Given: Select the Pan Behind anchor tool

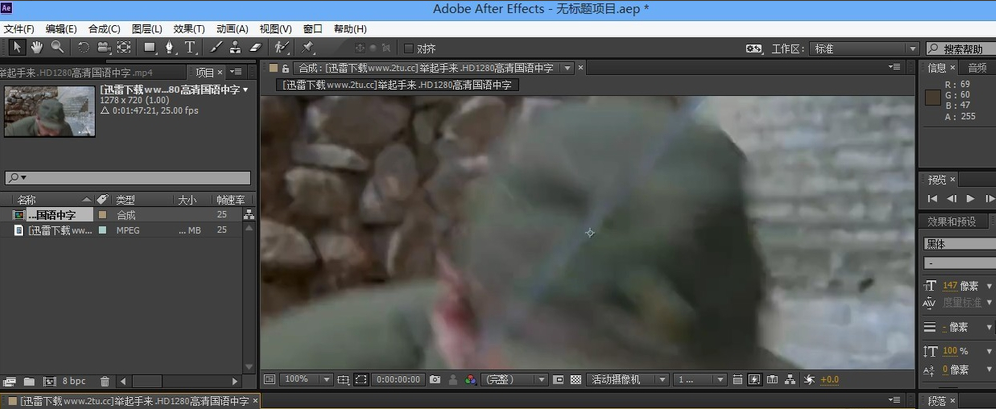Looking at the screenshot, I should coord(124,47).
